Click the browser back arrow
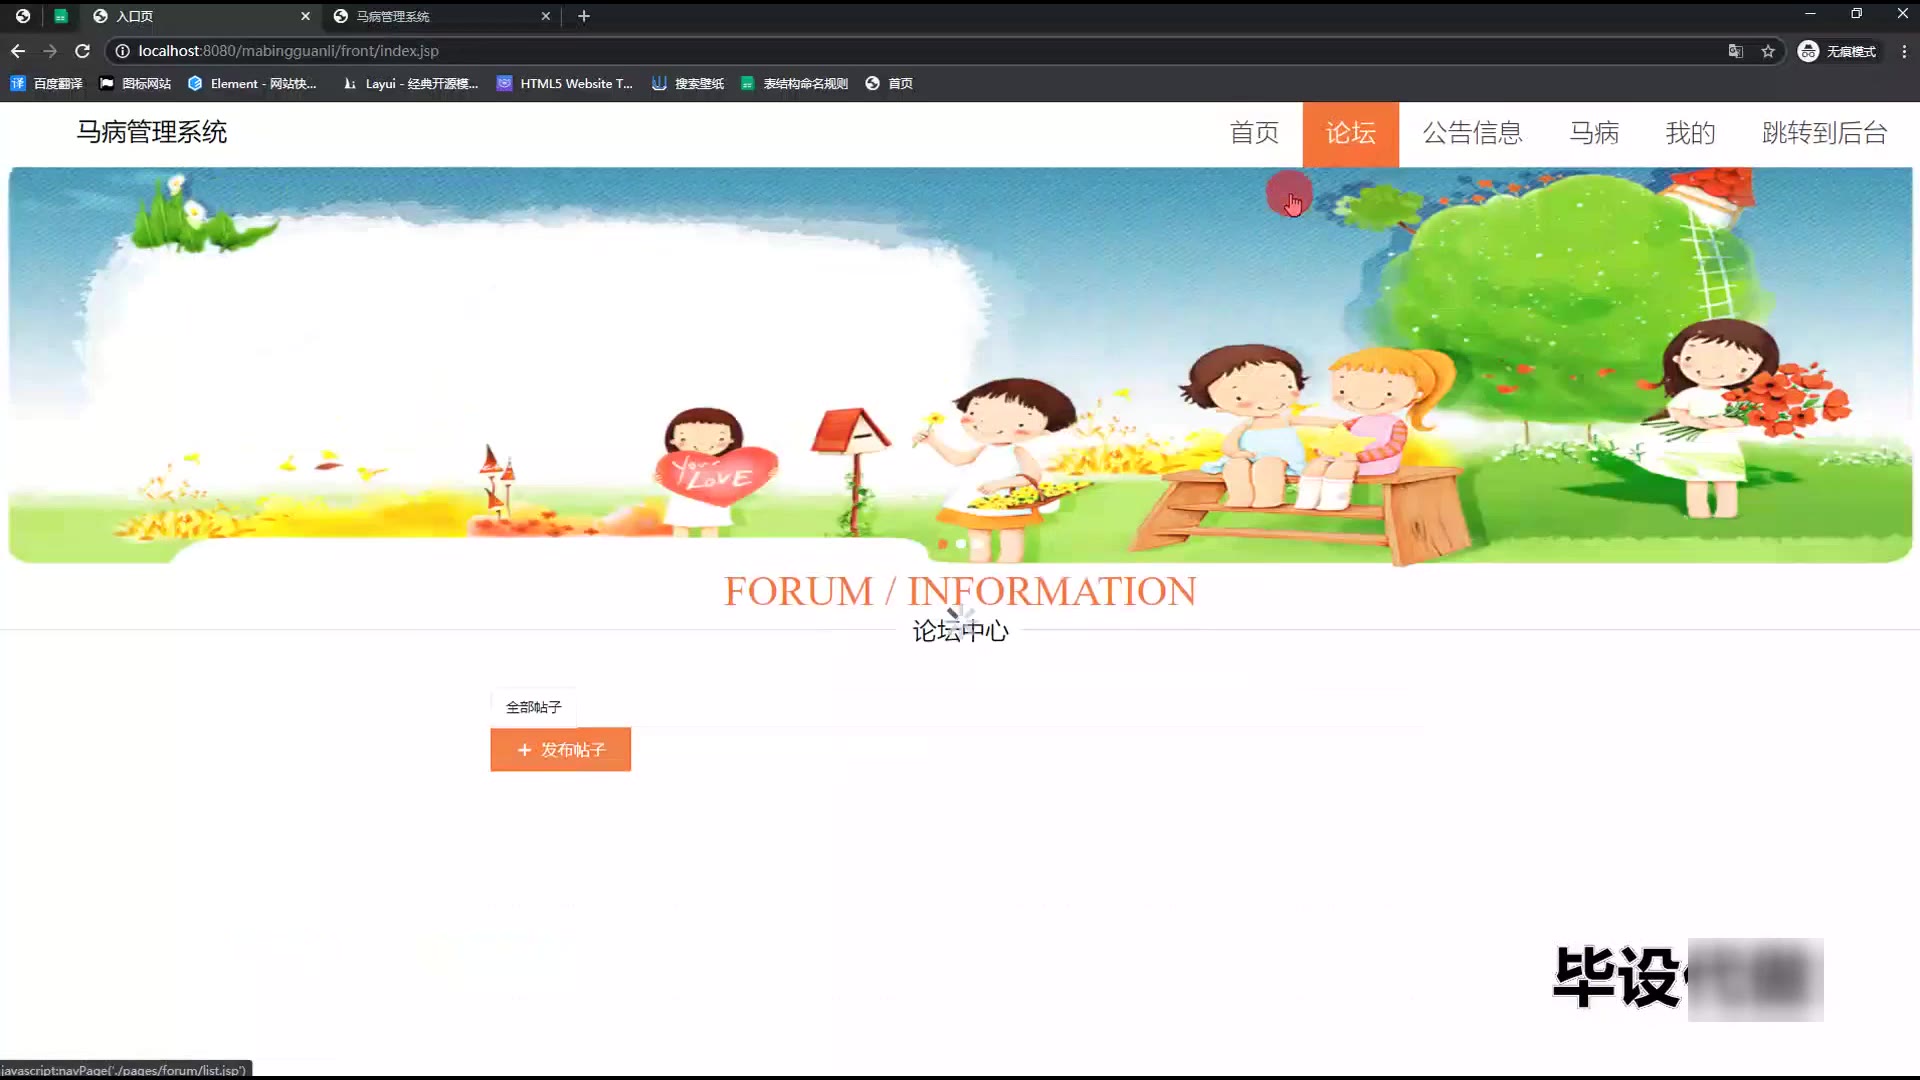This screenshot has height=1080, width=1920. pyautogui.click(x=18, y=51)
